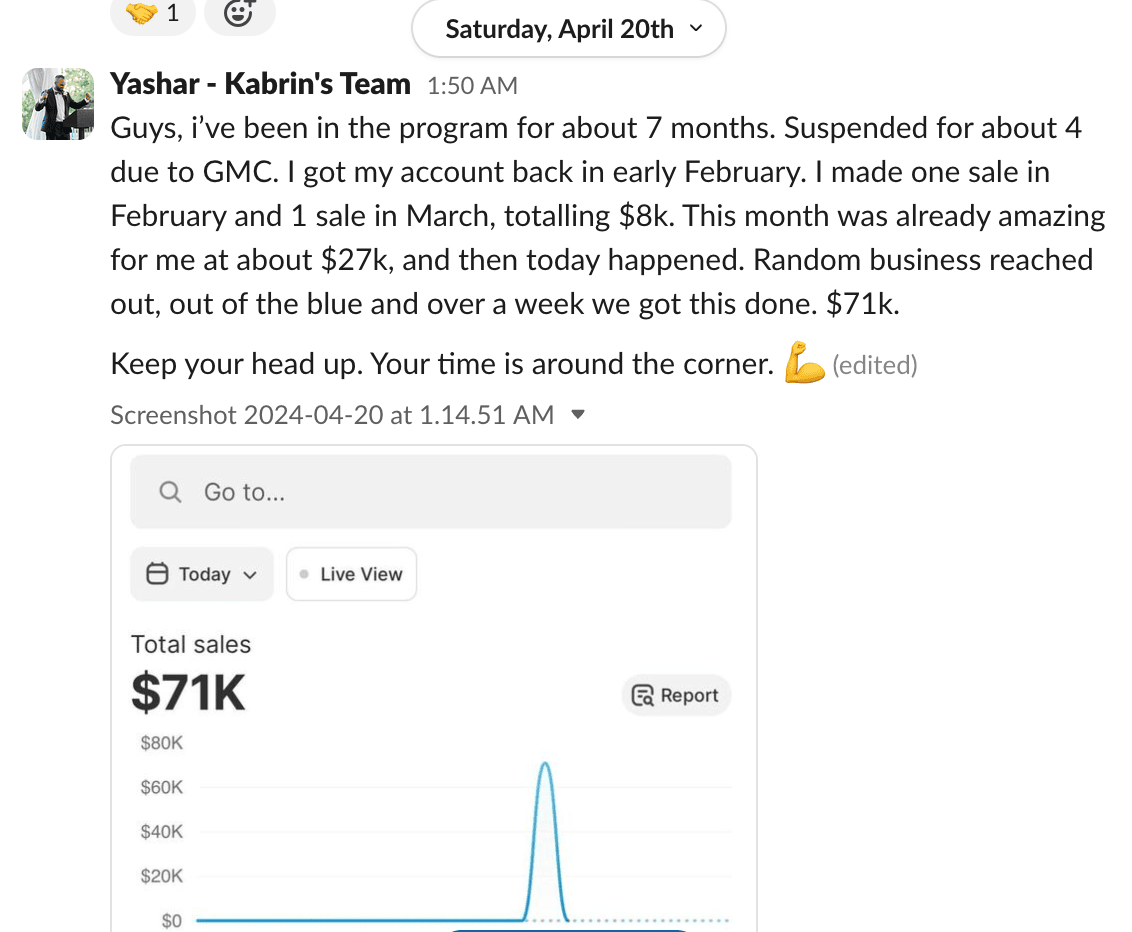1132x932 pixels.
Task: Open the add reaction emoji picker
Action: 238,14
